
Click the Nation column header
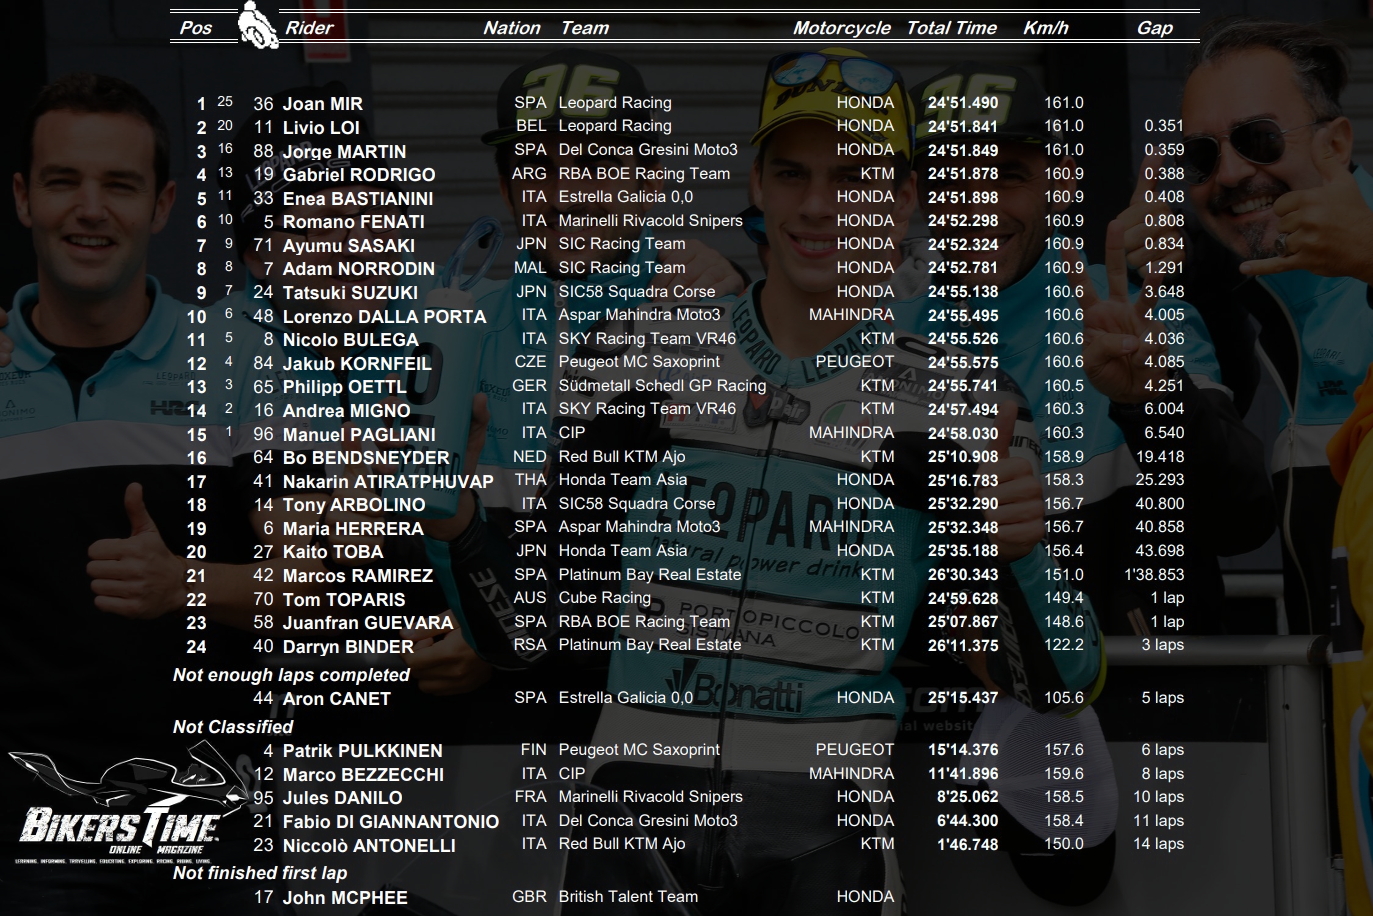(512, 28)
